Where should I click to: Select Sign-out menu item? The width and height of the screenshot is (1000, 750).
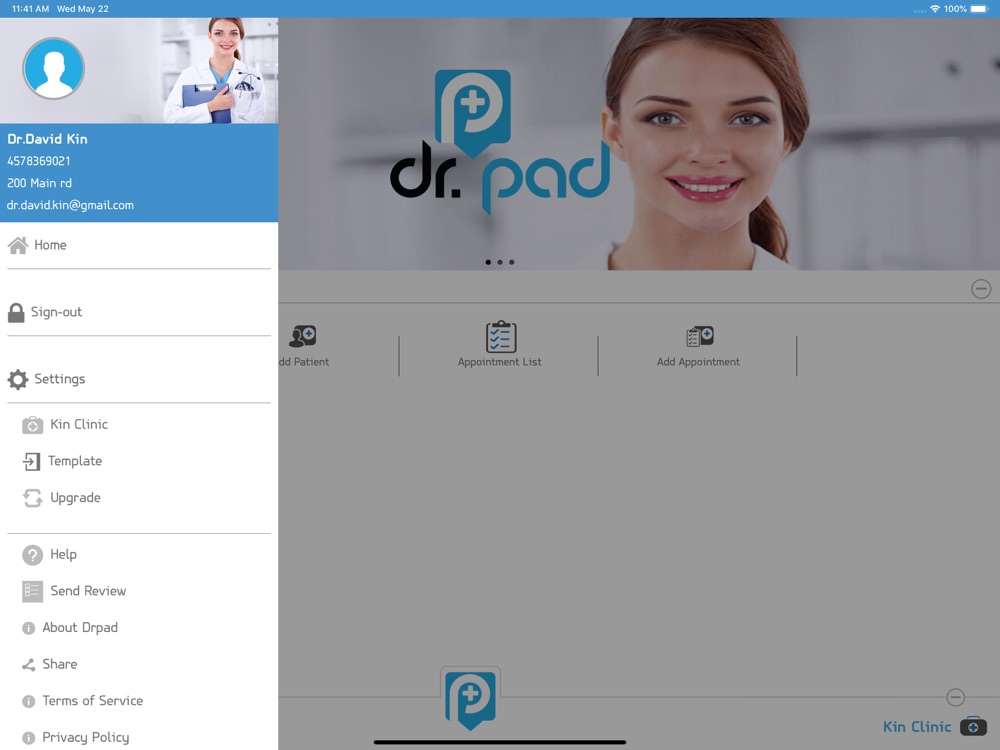point(138,312)
